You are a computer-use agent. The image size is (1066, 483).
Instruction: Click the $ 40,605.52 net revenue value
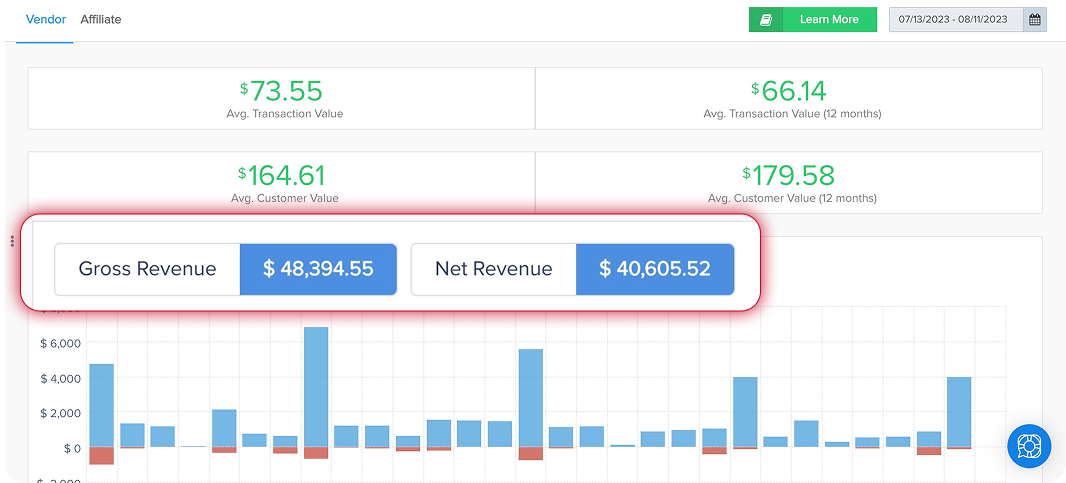[655, 269]
